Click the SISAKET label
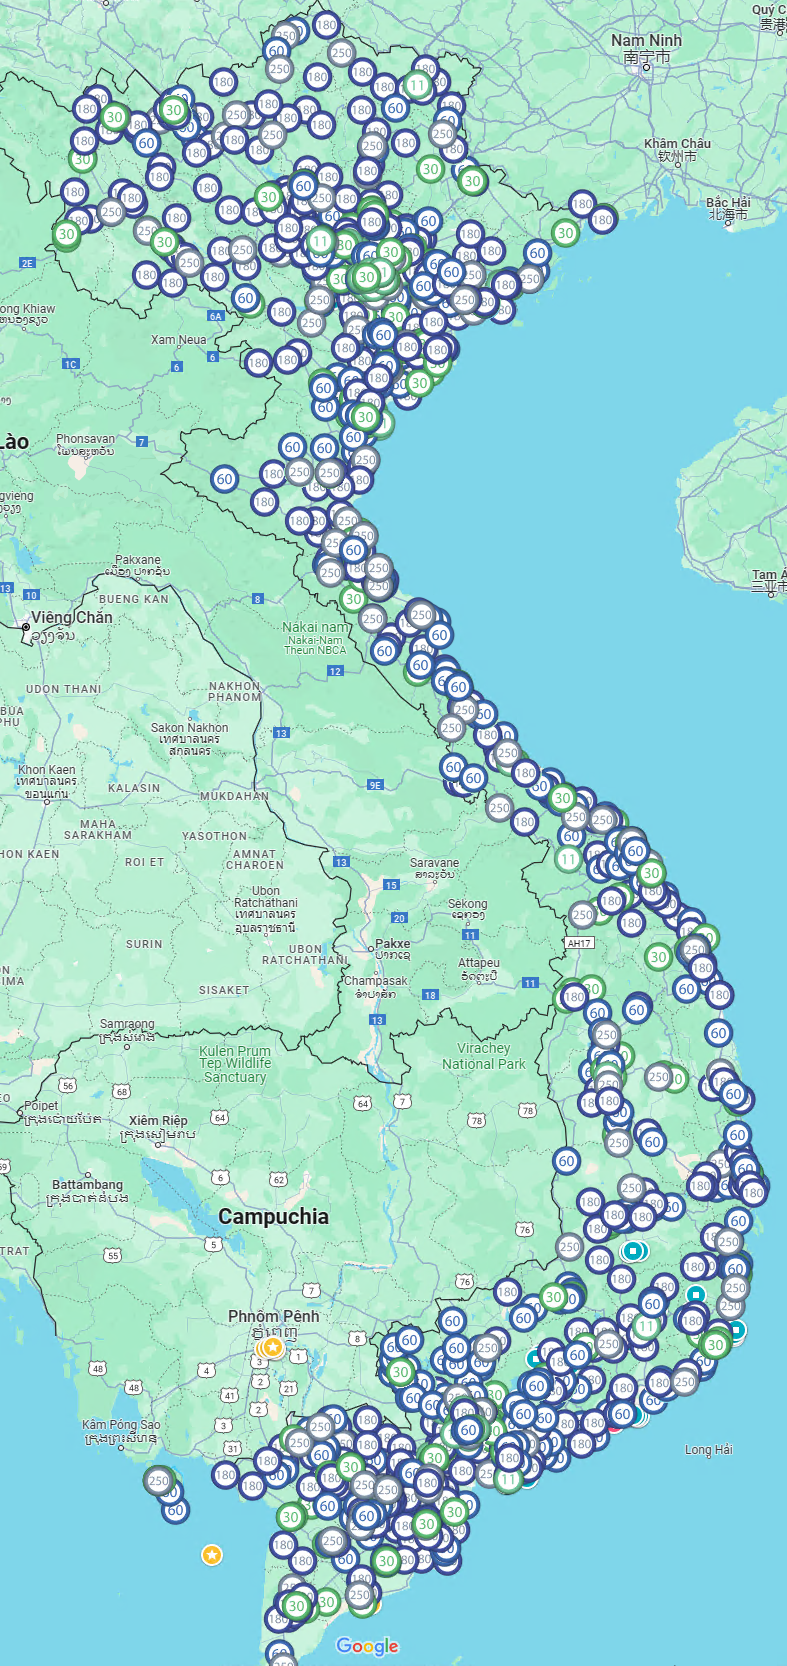 224,990
